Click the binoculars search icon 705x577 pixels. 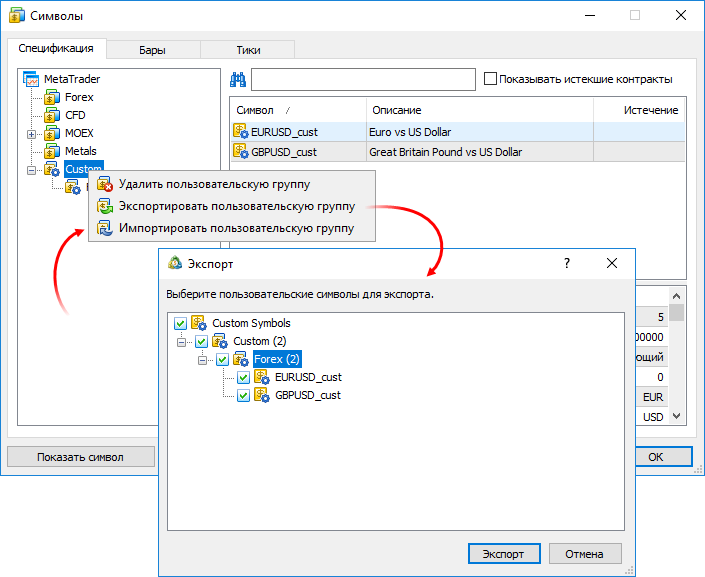coord(238,80)
